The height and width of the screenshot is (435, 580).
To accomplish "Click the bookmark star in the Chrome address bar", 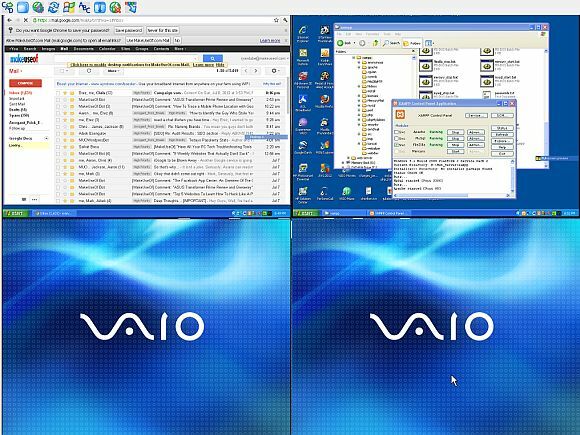I will tap(276, 20).
